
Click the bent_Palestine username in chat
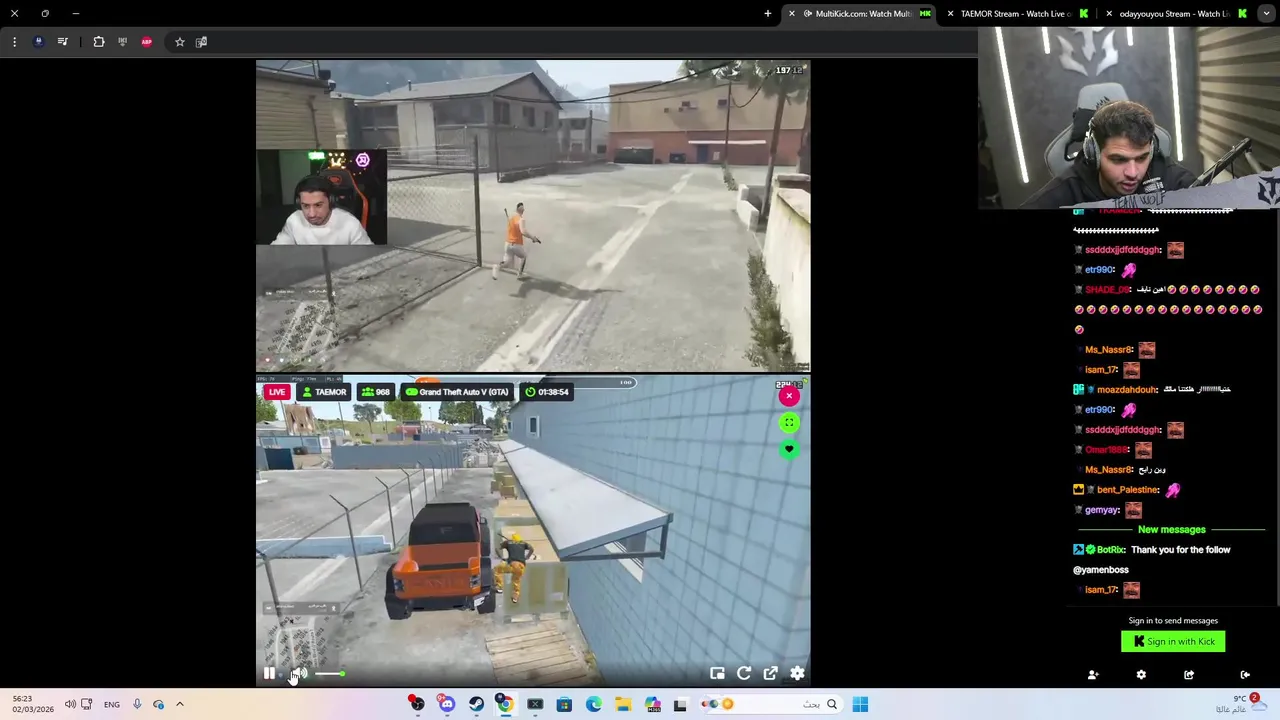(1127, 490)
